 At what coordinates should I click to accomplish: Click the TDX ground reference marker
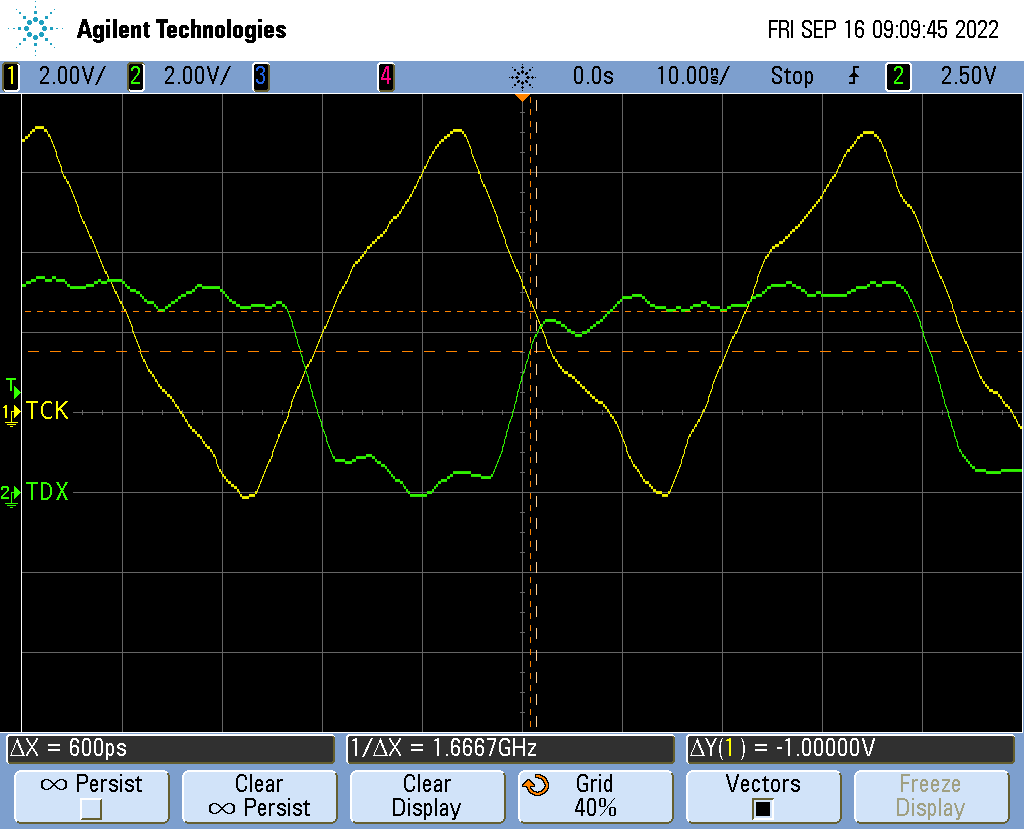pyautogui.click(x=11, y=493)
